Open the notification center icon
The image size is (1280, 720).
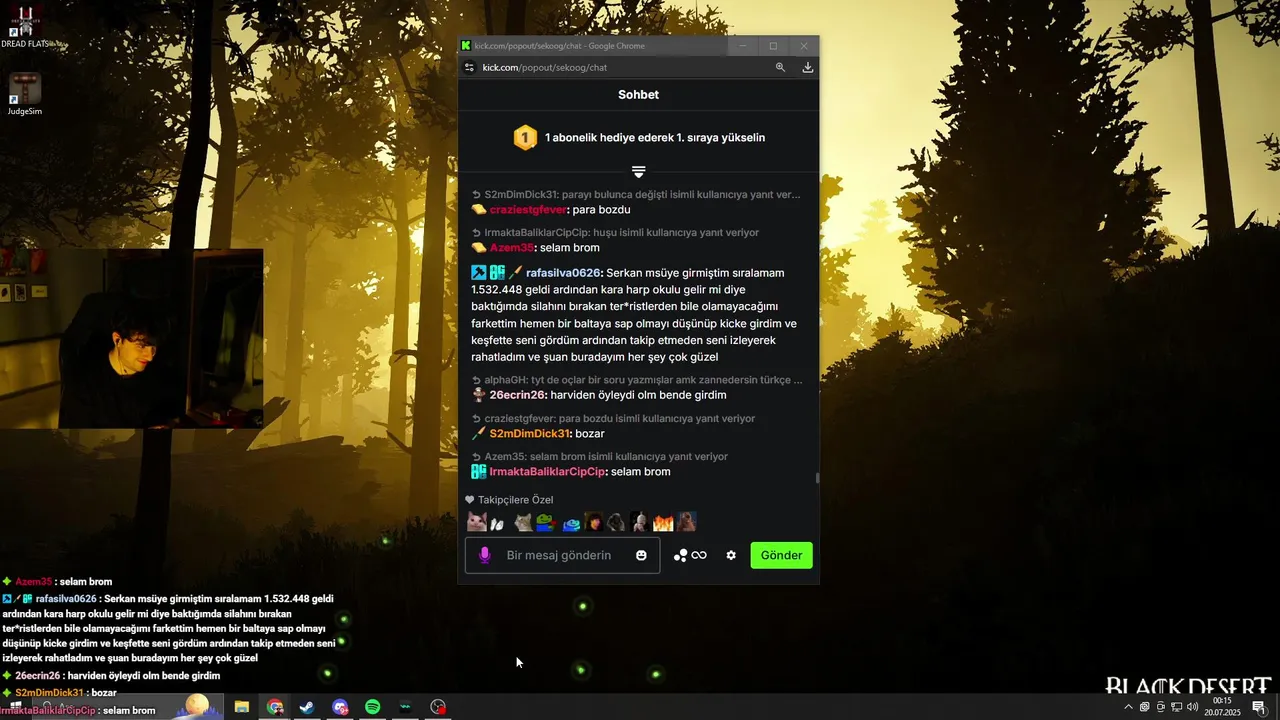click(x=1259, y=707)
